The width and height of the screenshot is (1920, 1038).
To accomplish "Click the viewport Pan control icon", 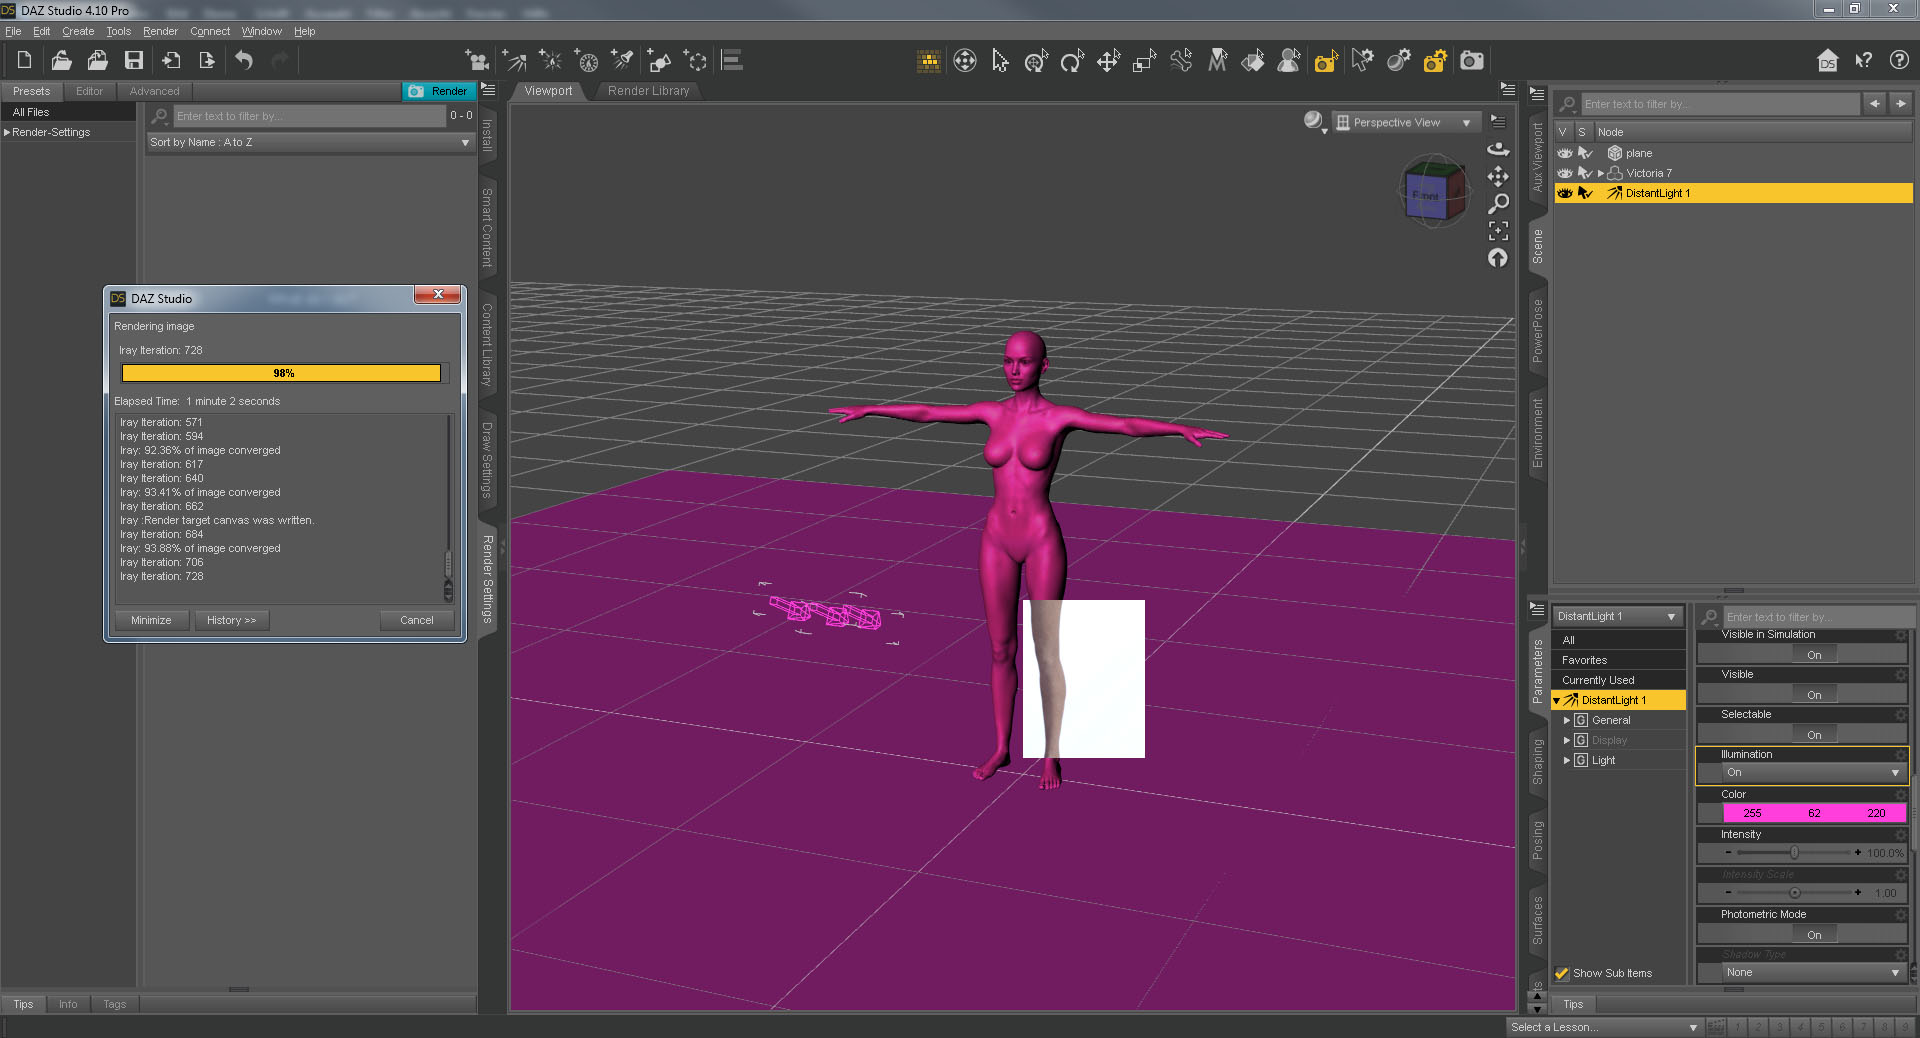I will point(1498,177).
